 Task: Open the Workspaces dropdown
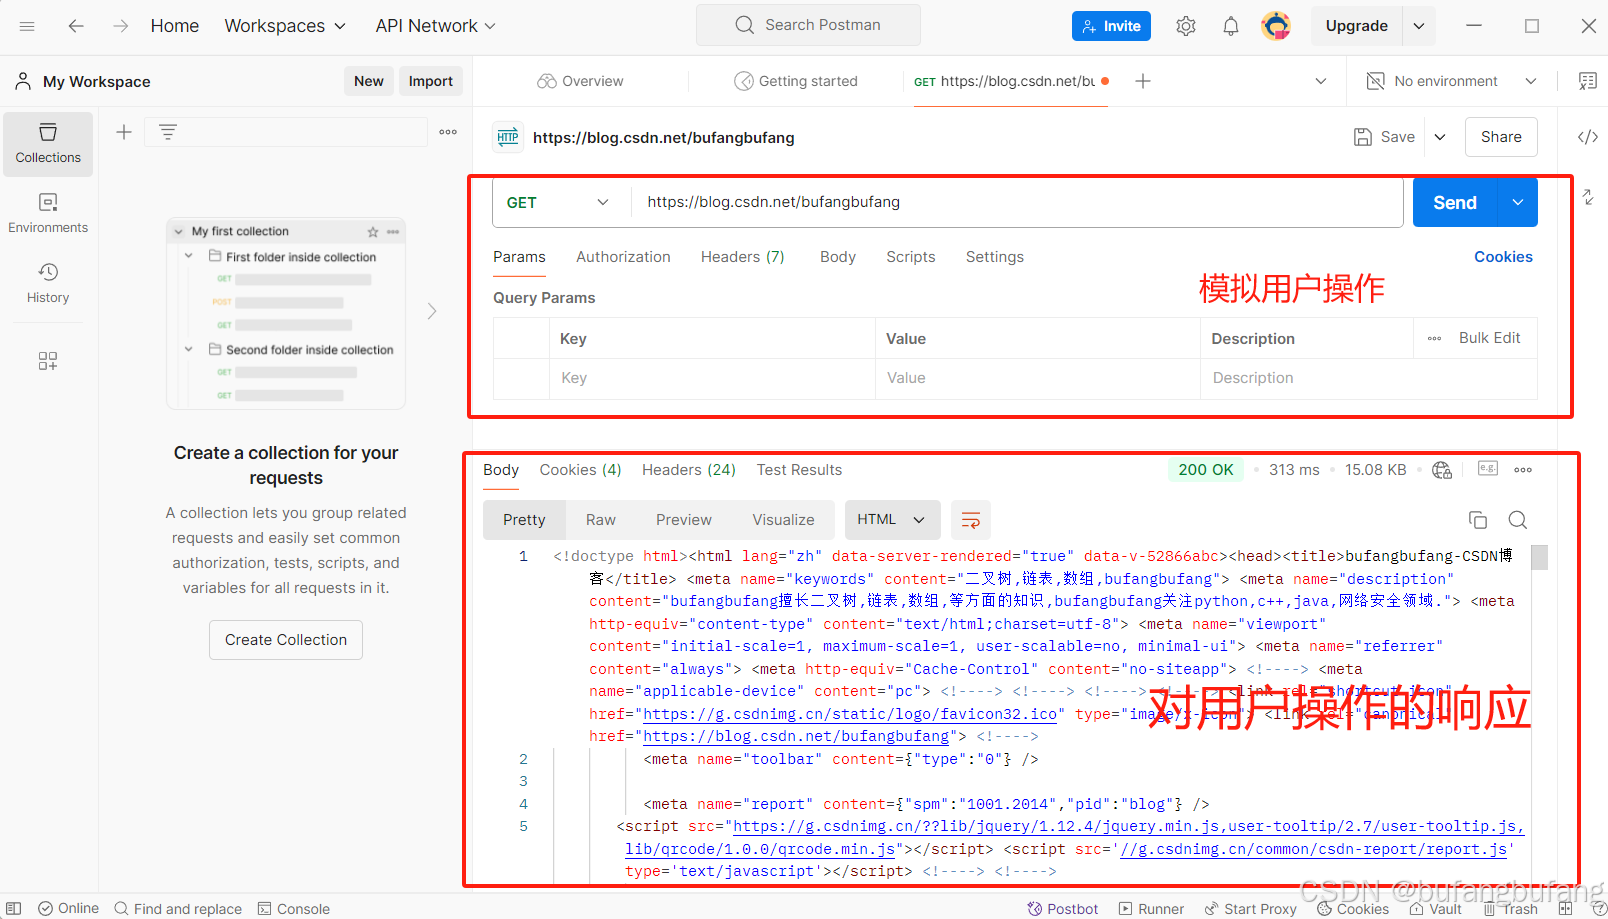(285, 26)
